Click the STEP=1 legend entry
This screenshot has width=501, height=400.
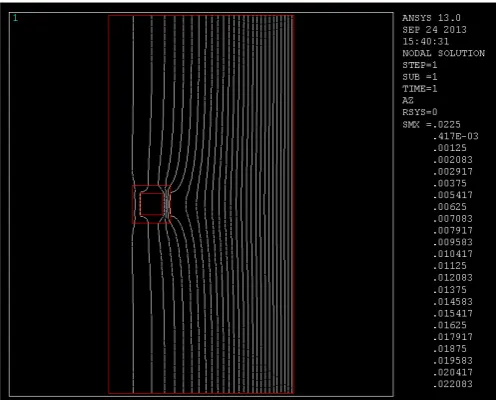click(x=420, y=65)
